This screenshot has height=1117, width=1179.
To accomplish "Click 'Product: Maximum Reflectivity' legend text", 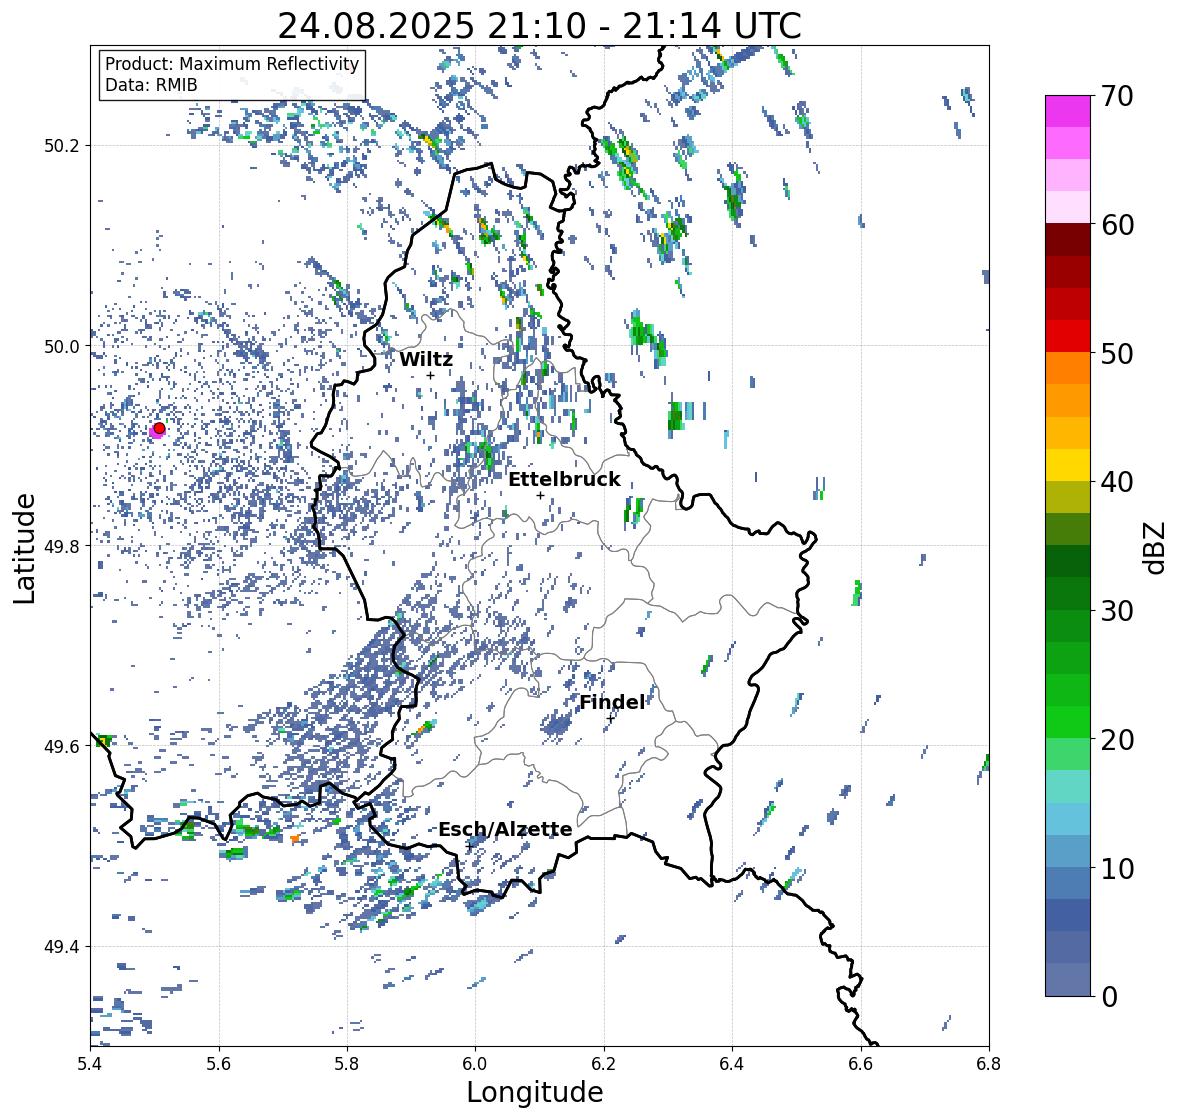I will 232,64.
